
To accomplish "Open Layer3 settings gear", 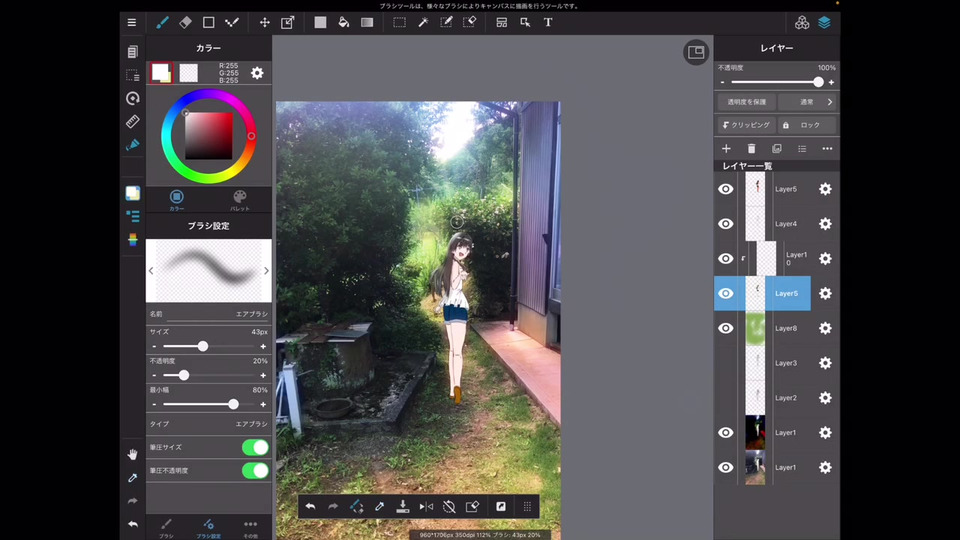I will point(825,363).
